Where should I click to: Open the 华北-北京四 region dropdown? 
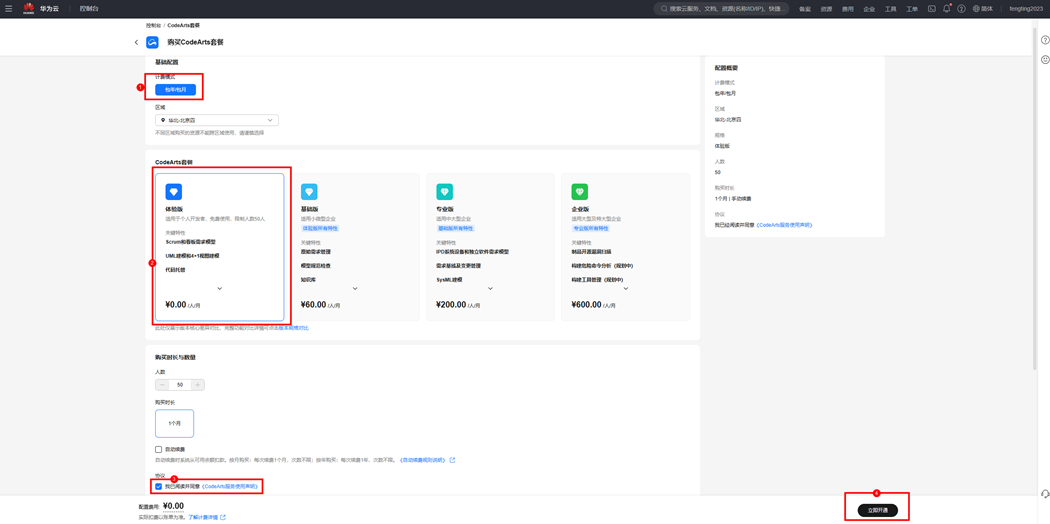click(x=216, y=120)
